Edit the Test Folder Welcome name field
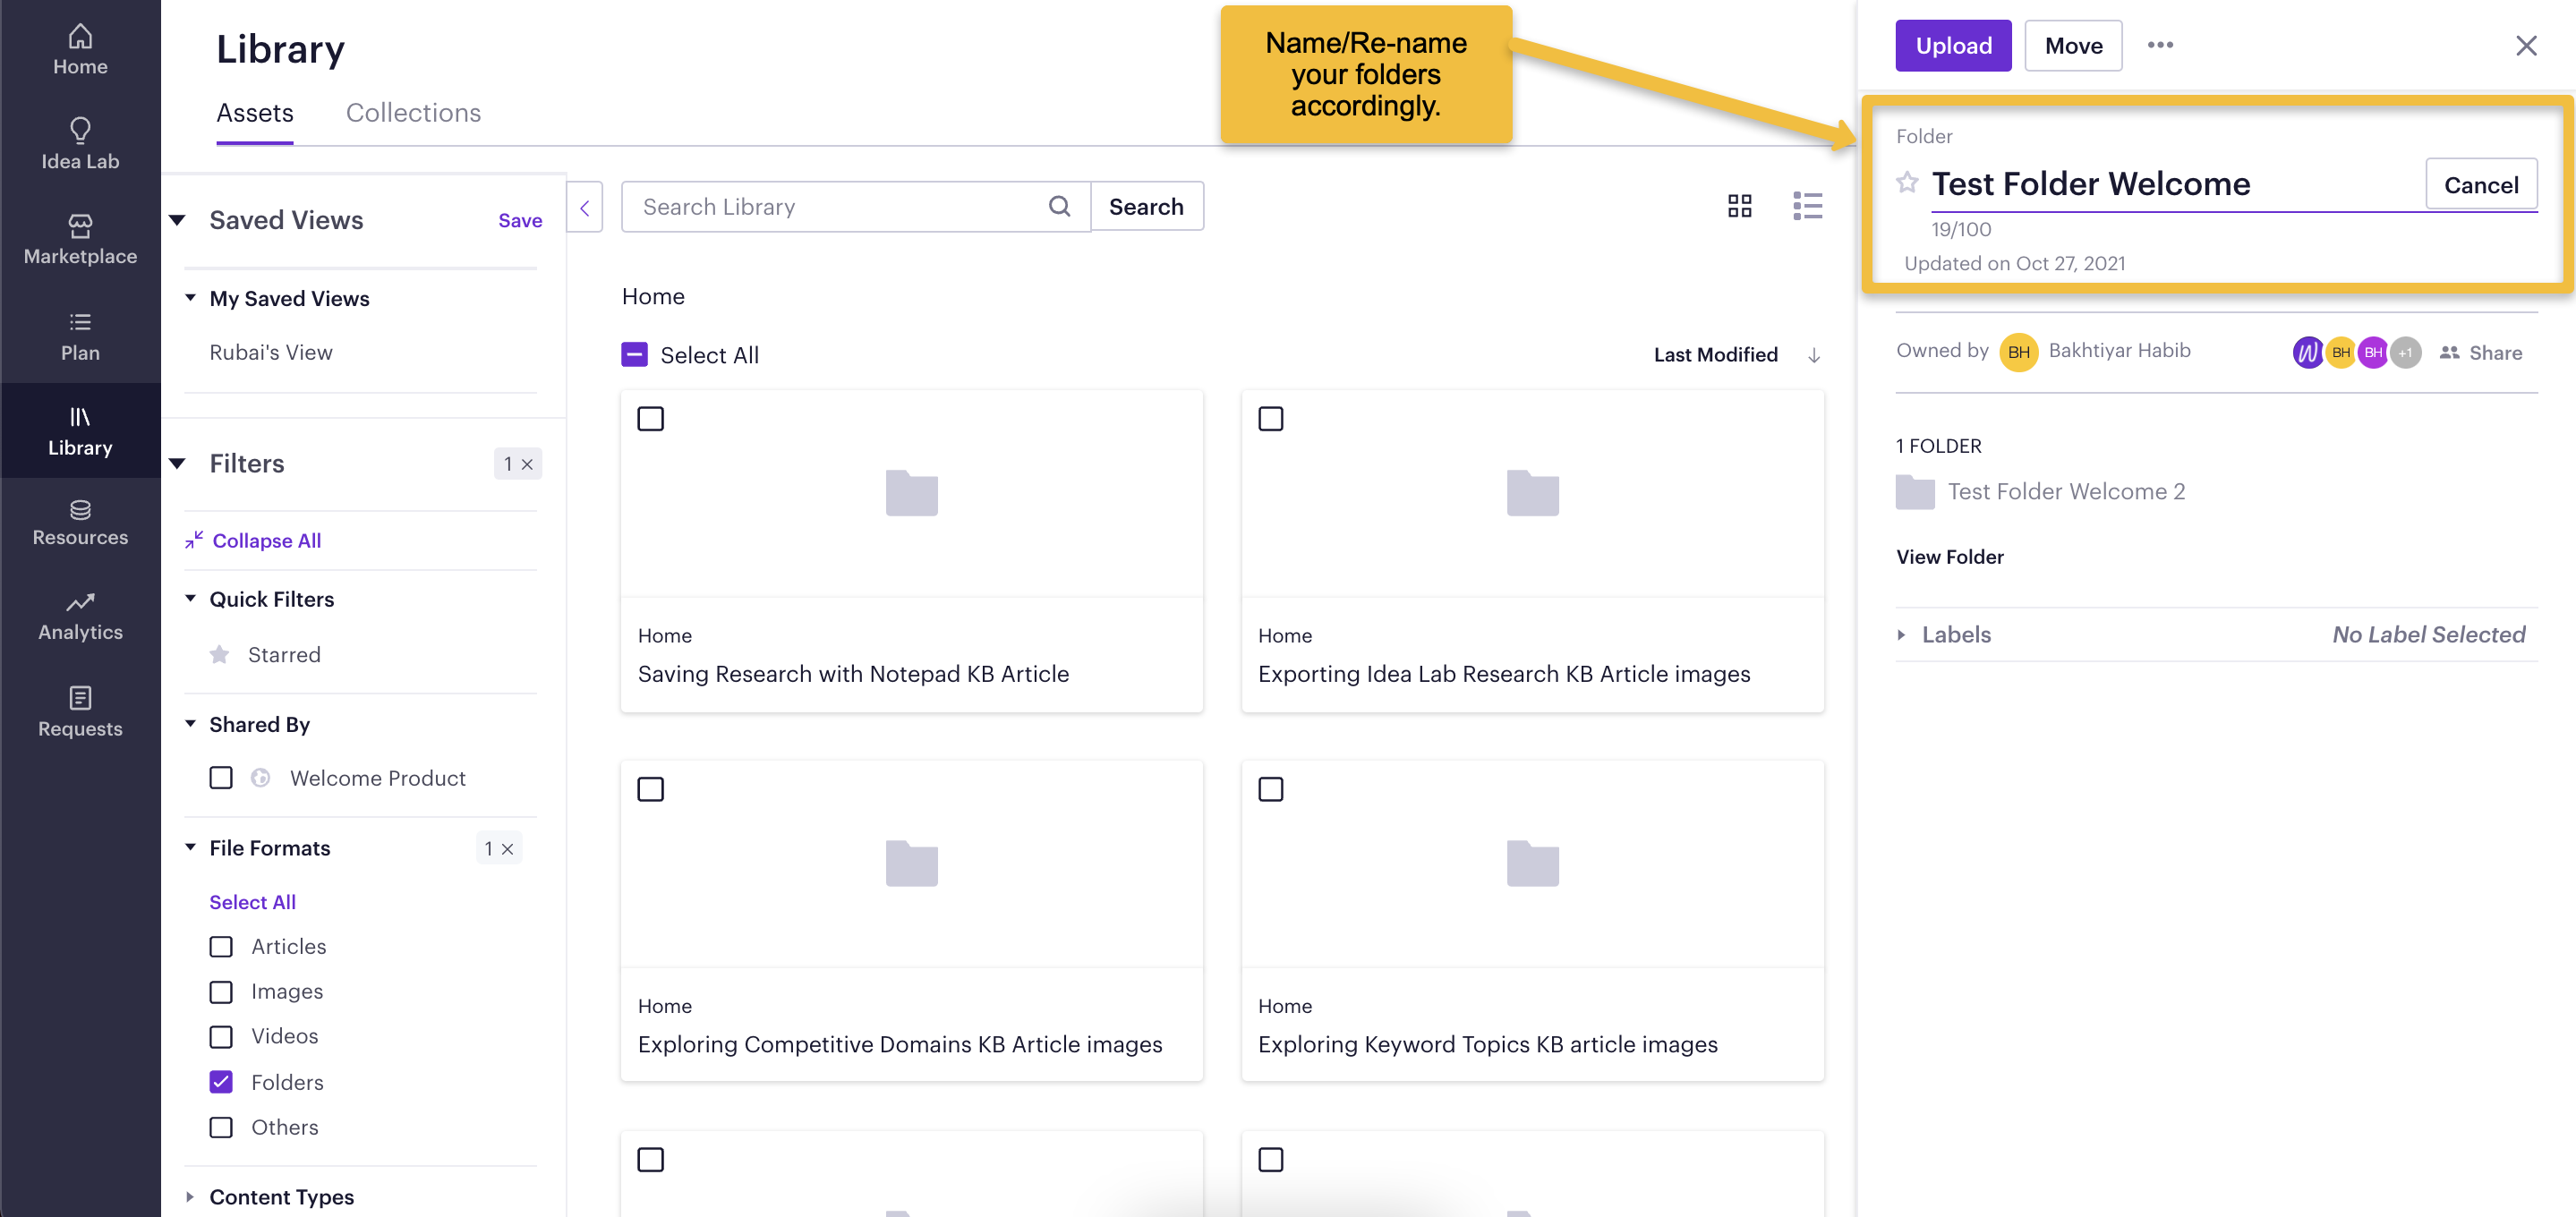This screenshot has width=2576, height=1217. point(2176,185)
